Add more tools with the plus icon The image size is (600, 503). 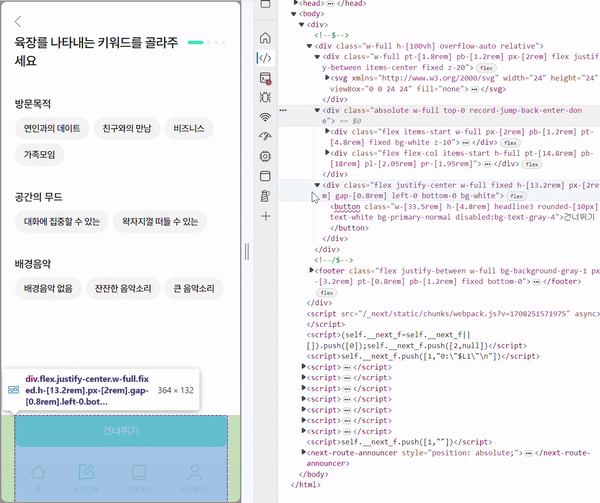pyautogui.click(x=265, y=216)
